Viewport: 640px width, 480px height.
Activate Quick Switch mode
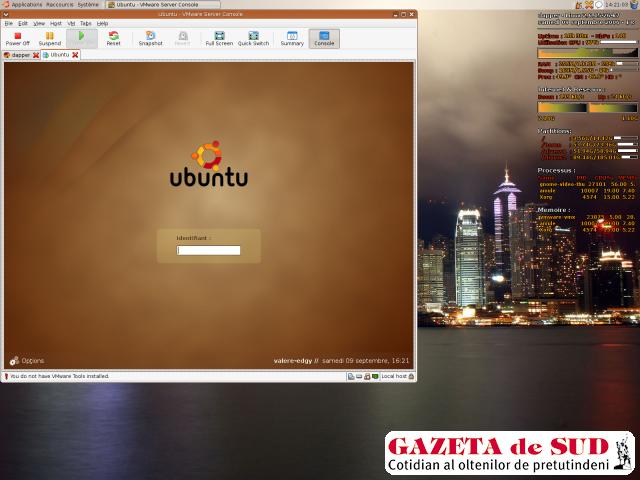coord(253,39)
